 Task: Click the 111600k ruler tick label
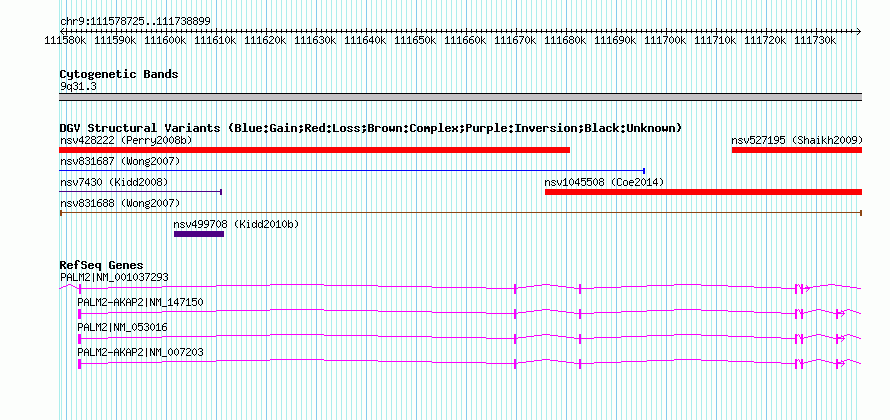point(165,40)
